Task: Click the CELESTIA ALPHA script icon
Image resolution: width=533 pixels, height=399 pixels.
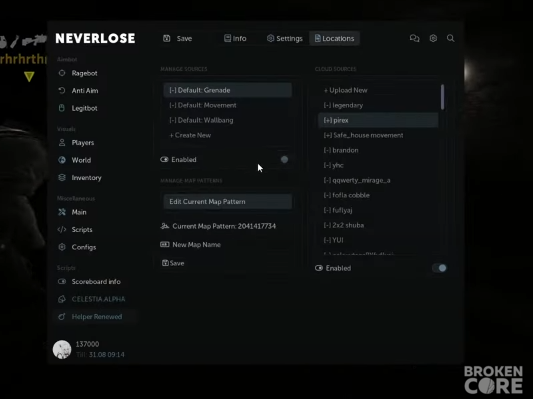Action: click(x=62, y=299)
